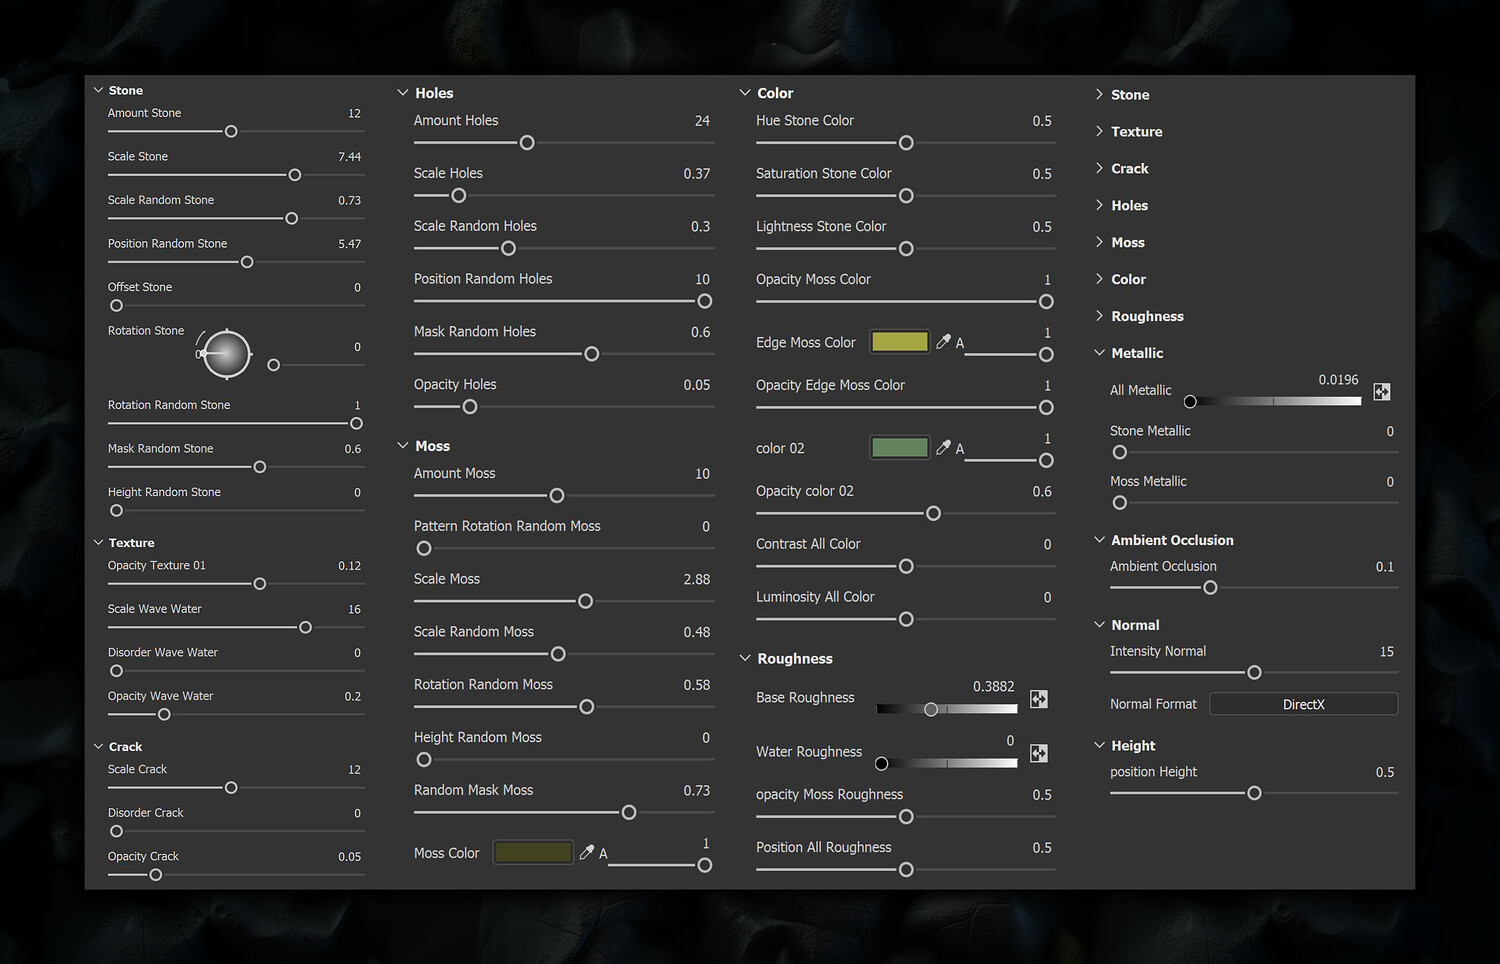The height and width of the screenshot is (964, 1500).
Task: Click the Water Roughness randomize icon
Action: [x=1039, y=753]
